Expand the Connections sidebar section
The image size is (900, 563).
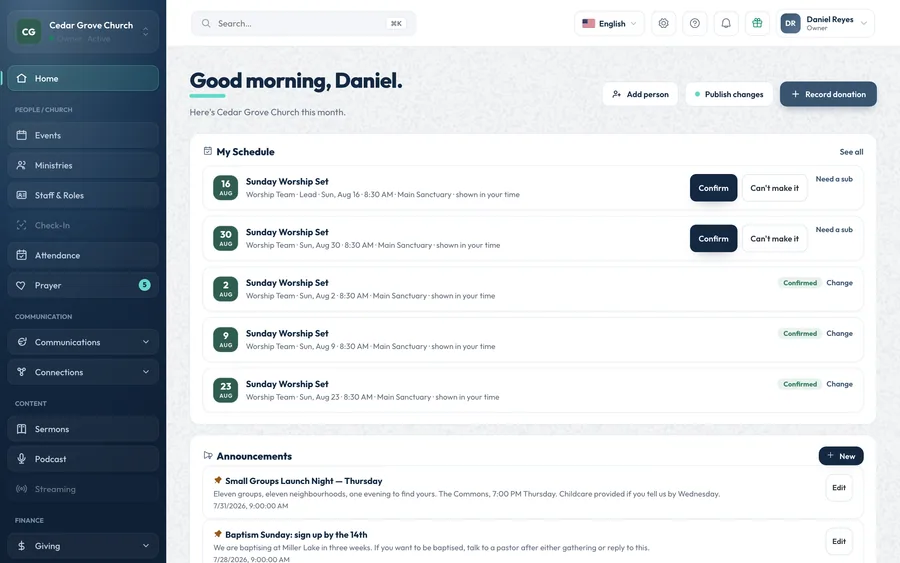(83, 372)
